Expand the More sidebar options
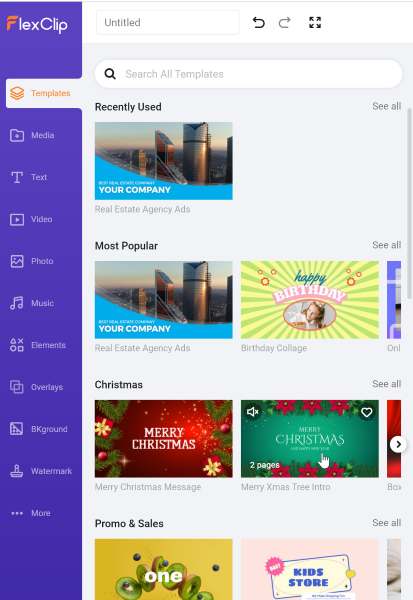Image resolution: width=413 pixels, height=600 pixels. pos(41,513)
